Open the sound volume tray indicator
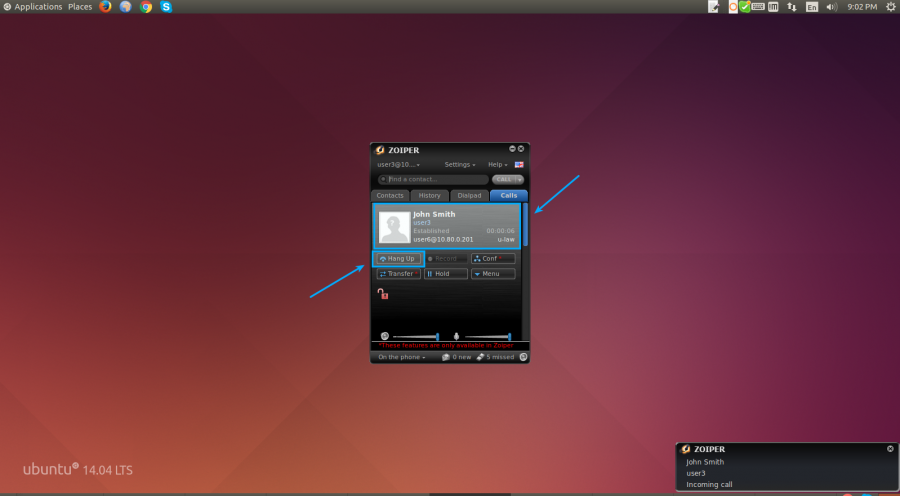The height and width of the screenshot is (496, 900). pyautogui.click(x=831, y=7)
